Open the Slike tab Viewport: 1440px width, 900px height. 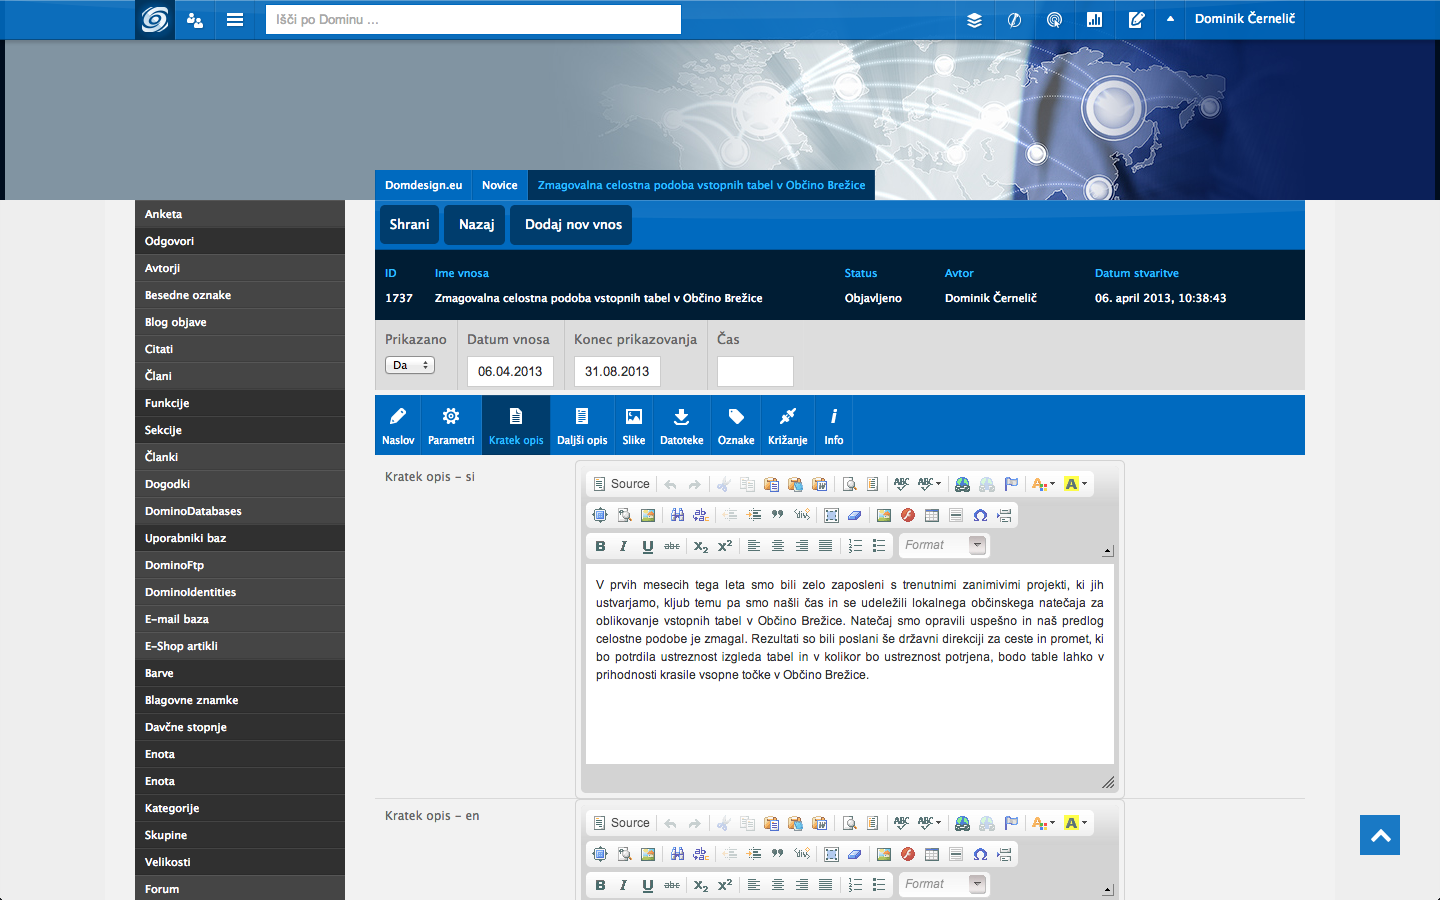pos(634,425)
